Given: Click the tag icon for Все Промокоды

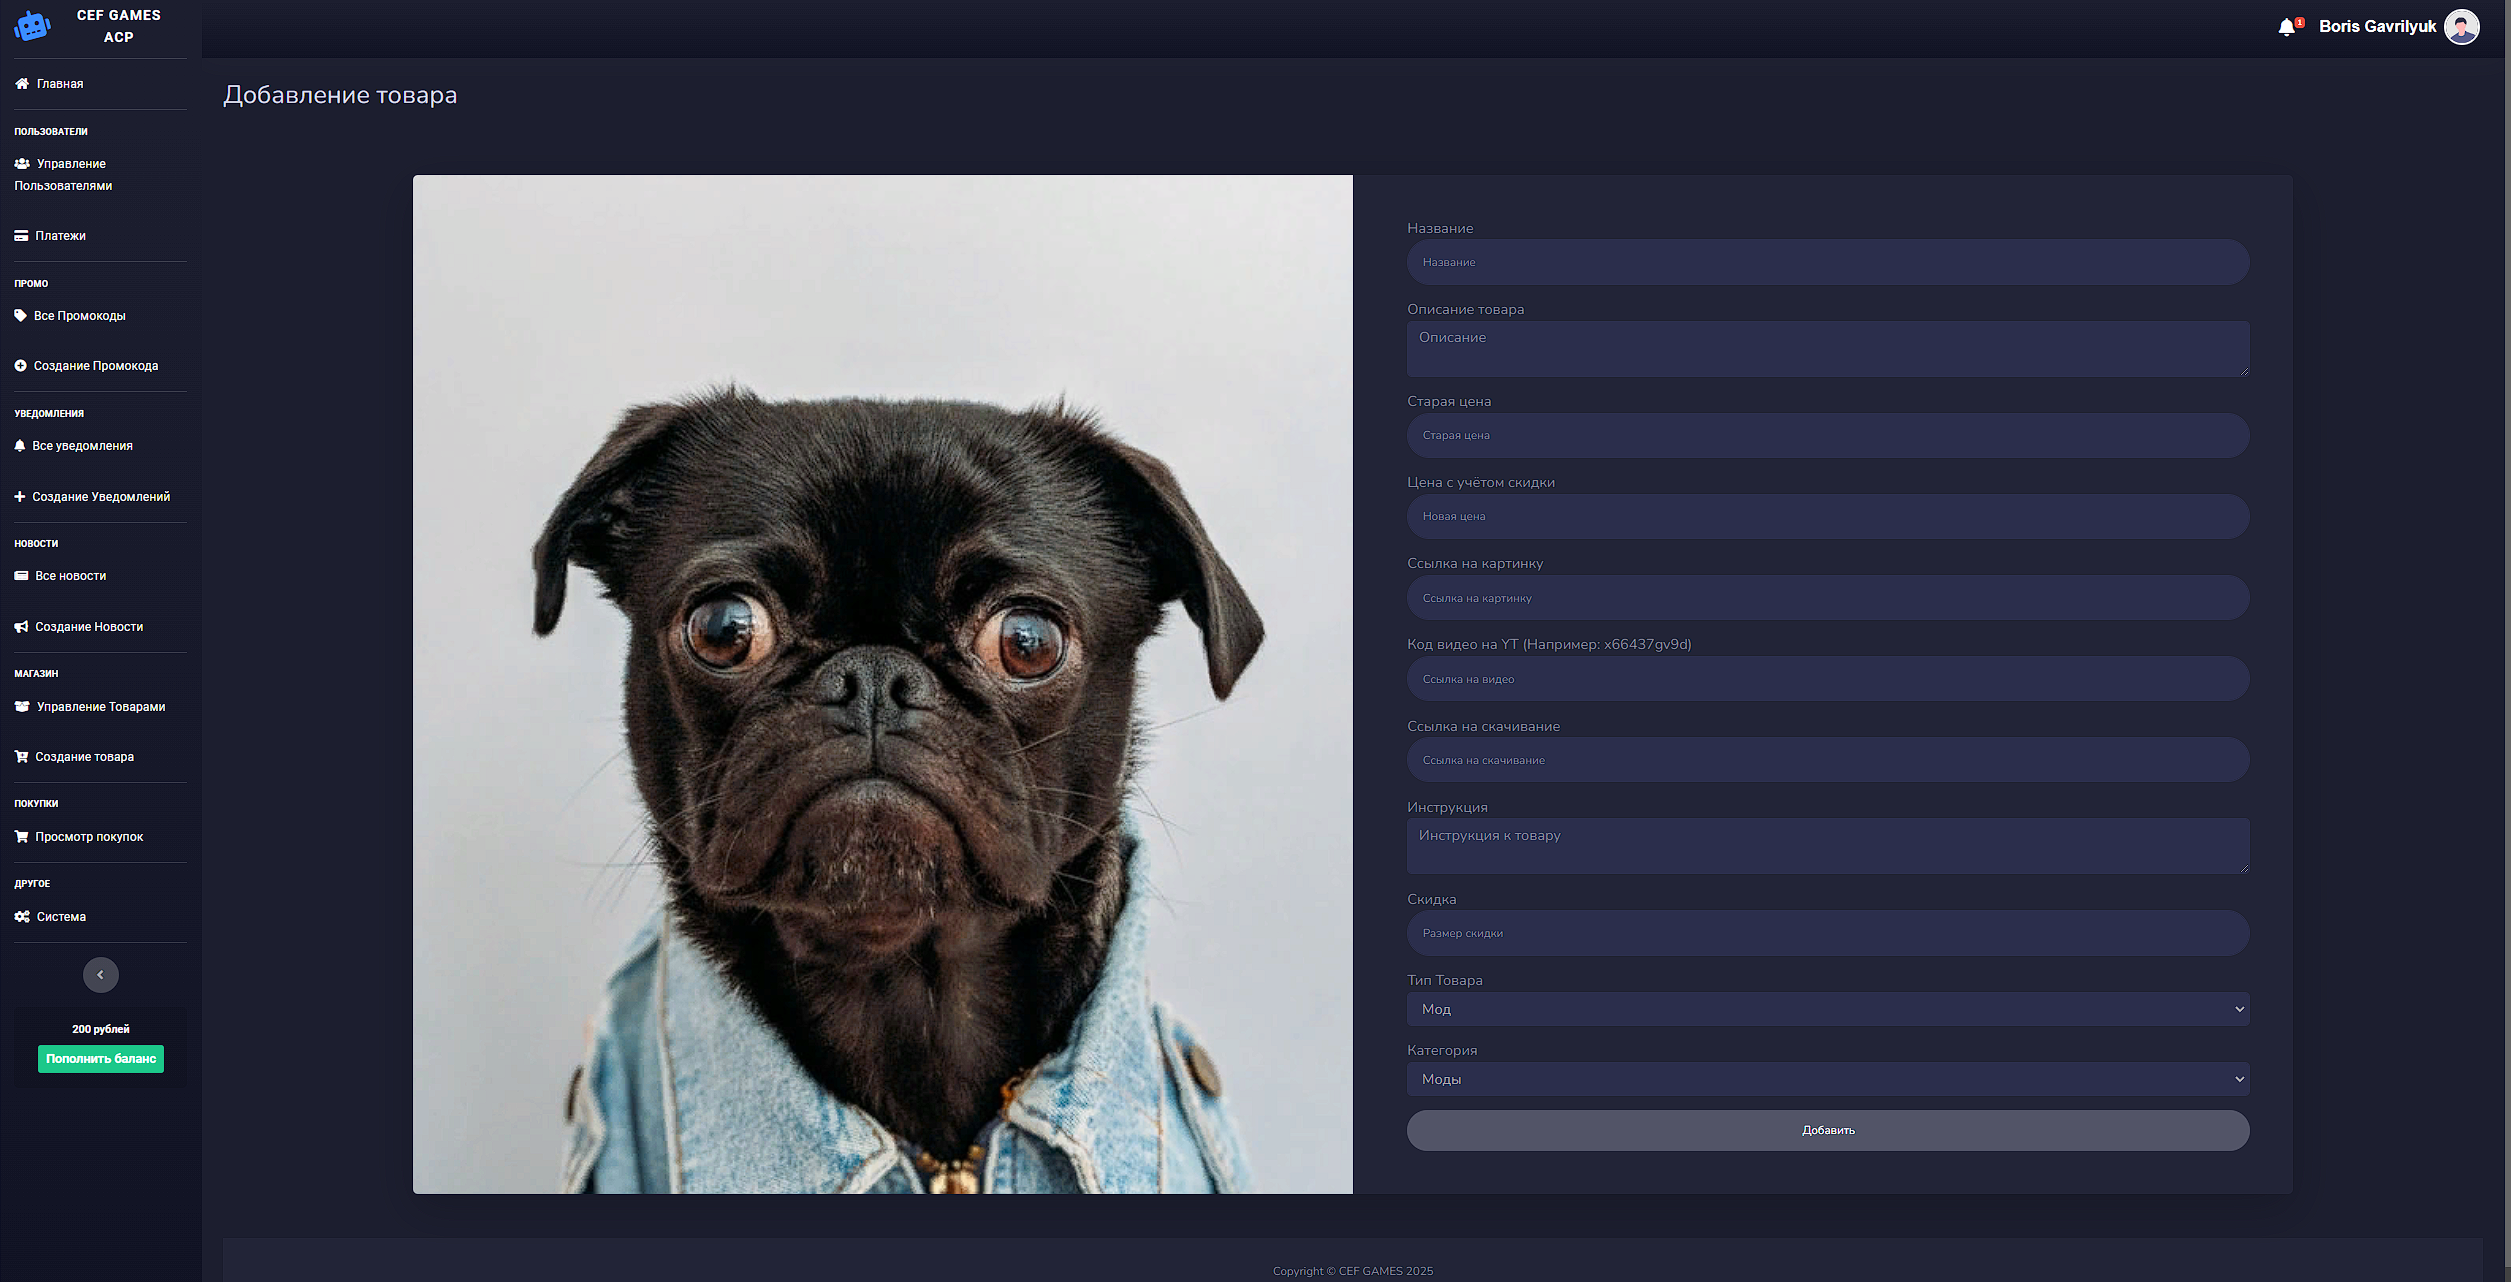Looking at the screenshot, I should (x=20, y=316).
